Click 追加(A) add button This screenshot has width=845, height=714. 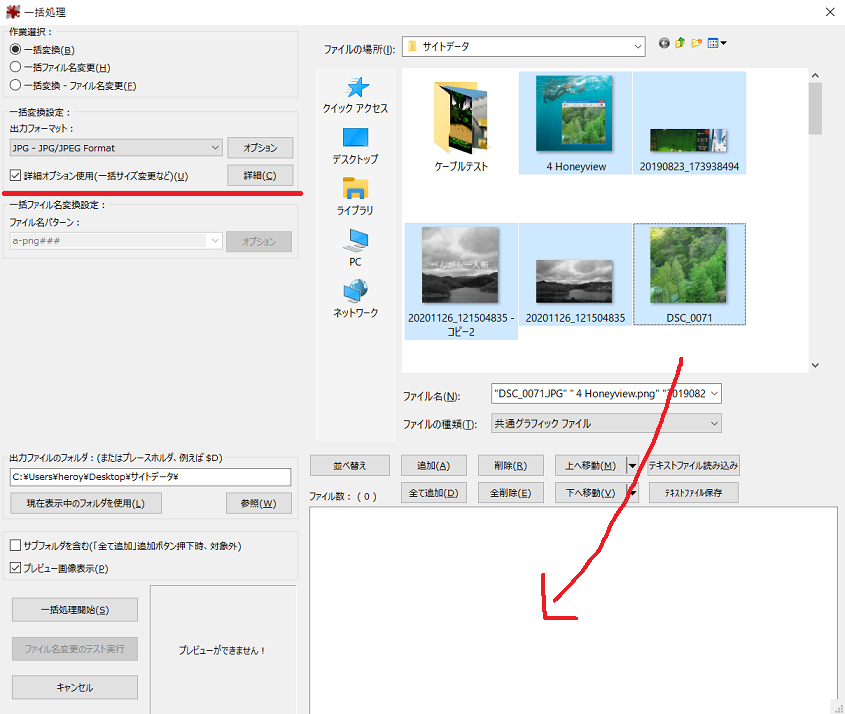tap(434, 466)
